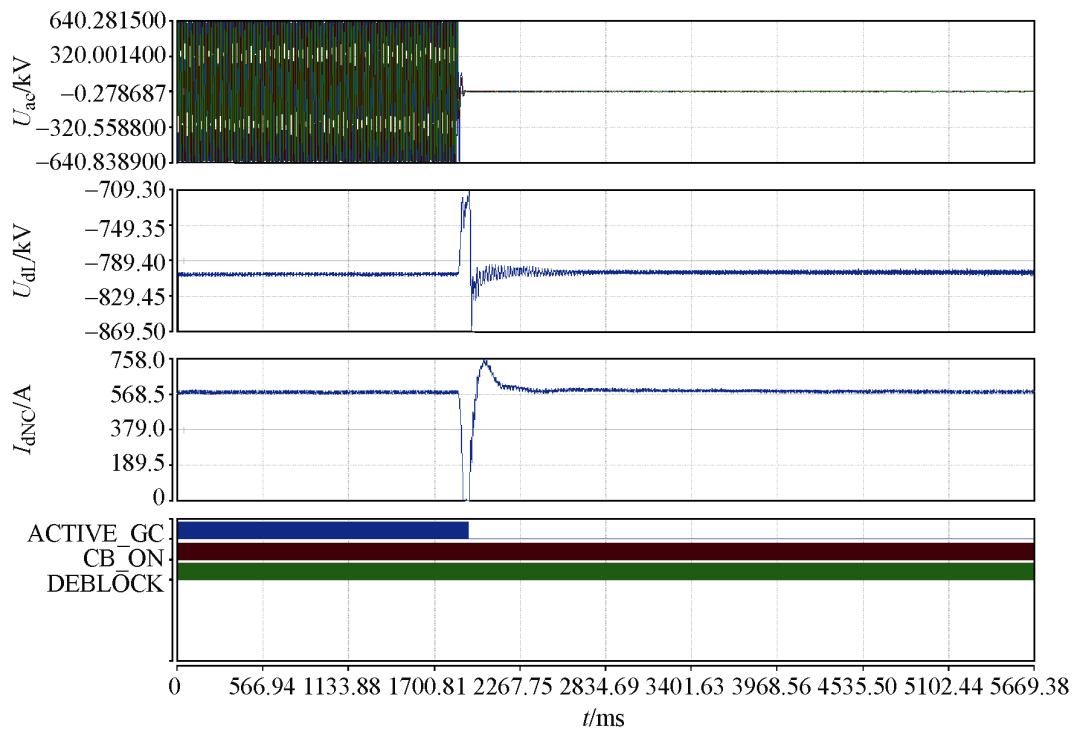This screenshot has width=1080, height=738.
Task: Click the −869.50 y-axis value
Action: coord(125,331)
